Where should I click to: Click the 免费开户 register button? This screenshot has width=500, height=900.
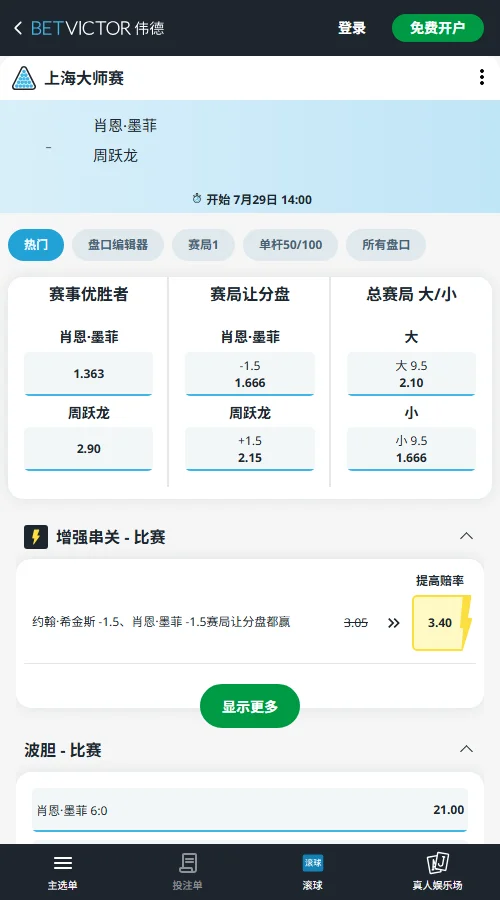tap(438, 28)
